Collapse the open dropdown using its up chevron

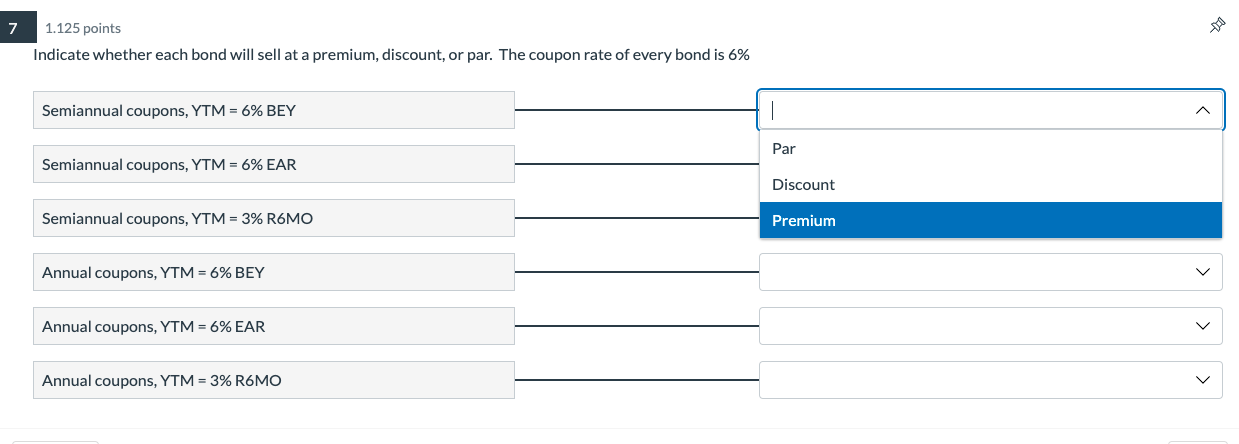[x=1201, y=110]
